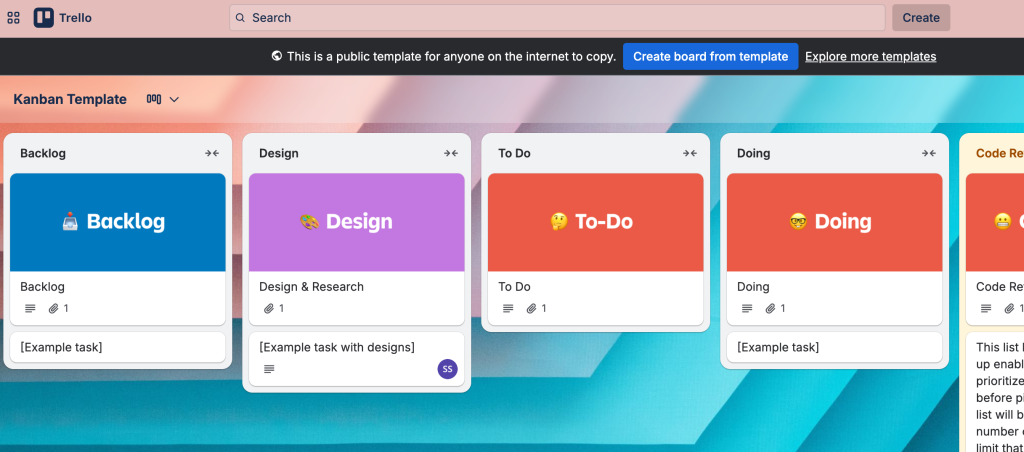Click description icon on To Do card

[508, 309]
